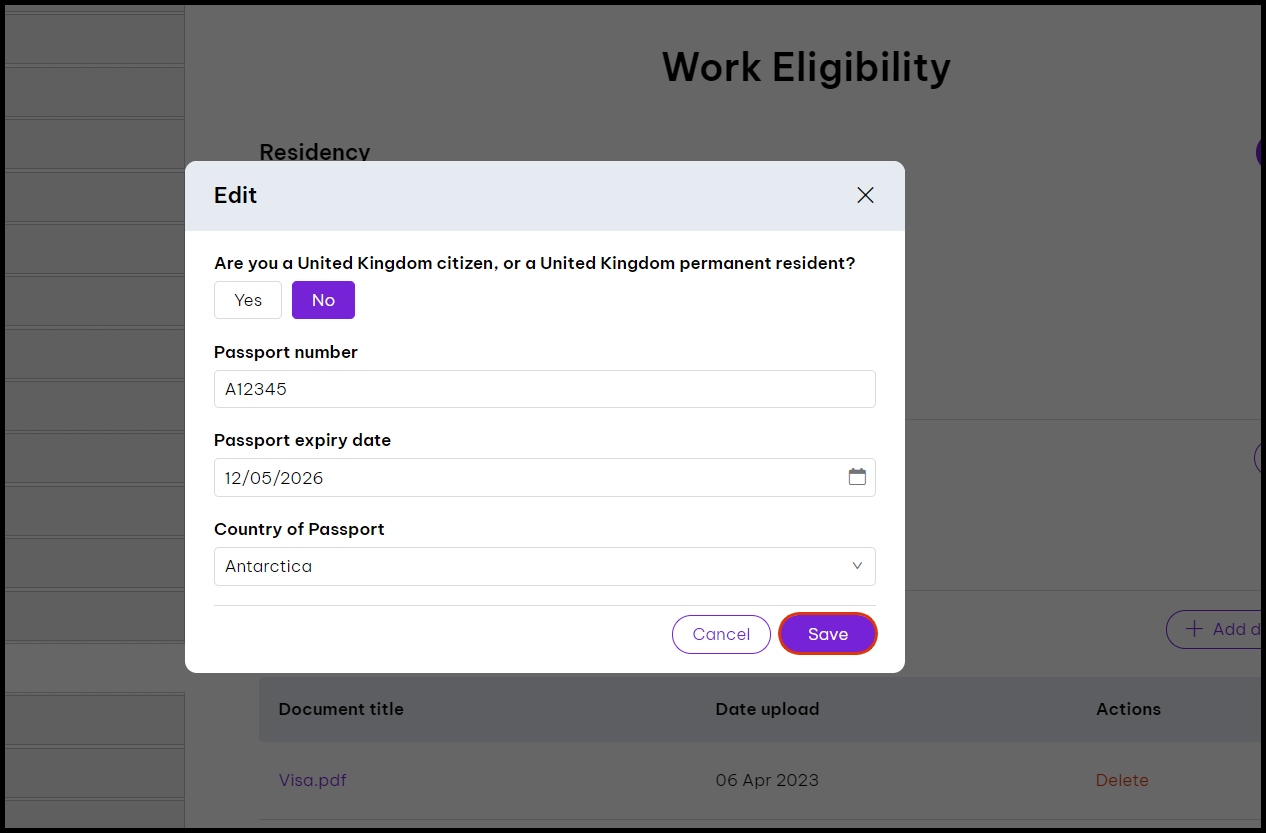
Task: Select "Yes" for United Kingdom citizen question
Action: pyautogui.click(x=248, y=300)
